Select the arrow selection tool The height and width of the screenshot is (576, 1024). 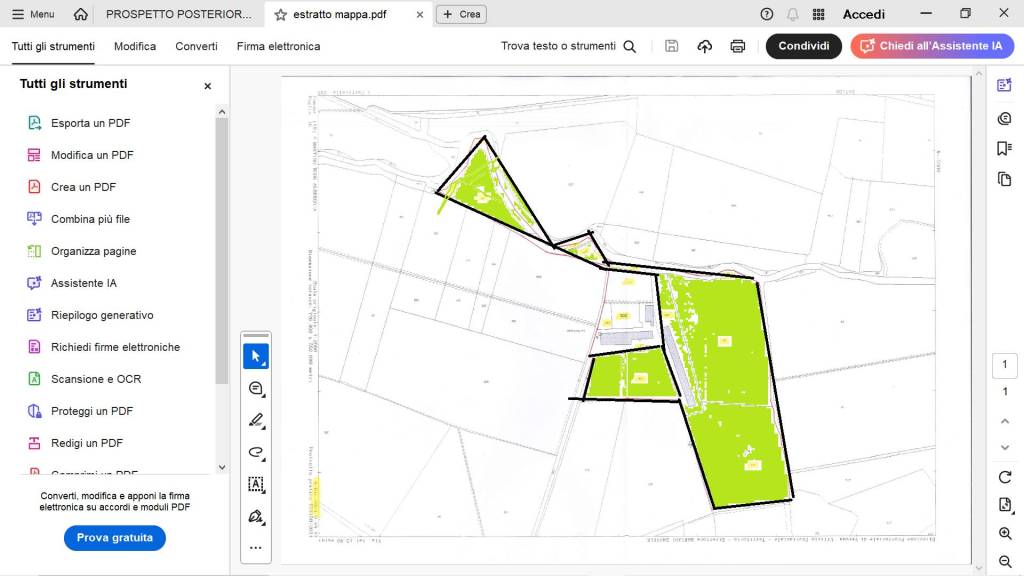point(256,356)
